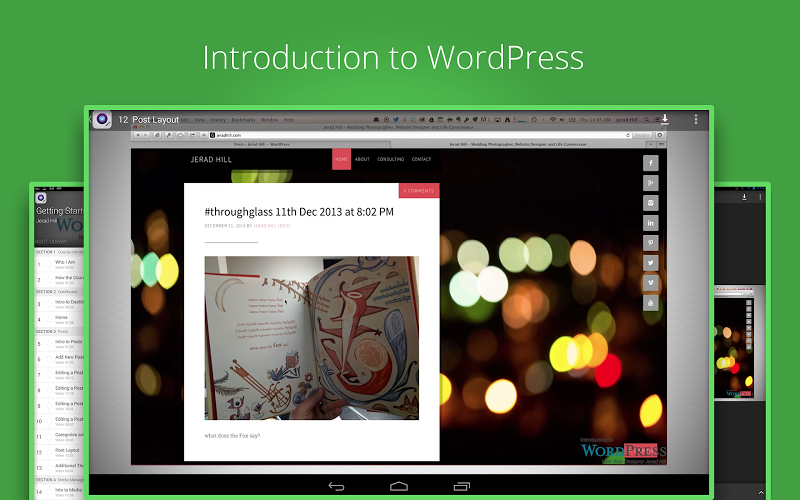Open the History menu in Mac menu bar
The image size is (800, 500).
218,120
